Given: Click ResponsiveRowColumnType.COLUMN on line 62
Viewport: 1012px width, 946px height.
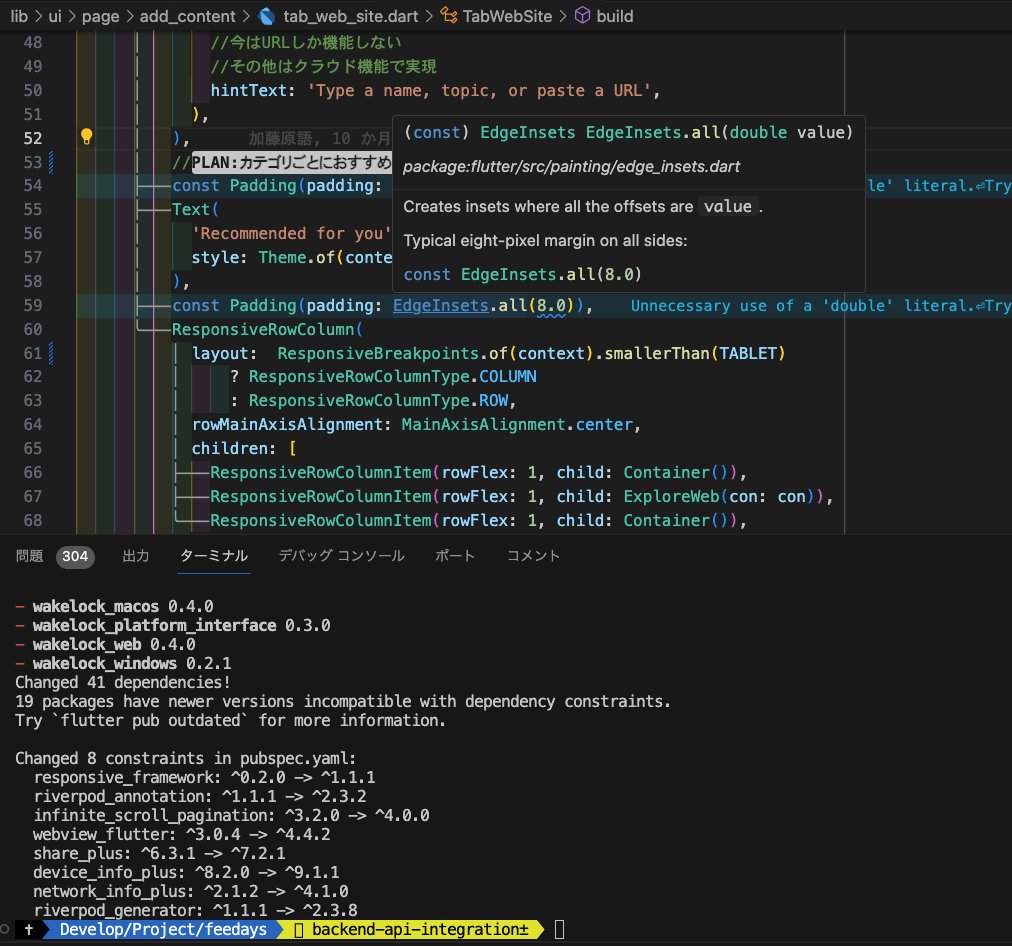Looking at the screenshot, I should 392,376.
